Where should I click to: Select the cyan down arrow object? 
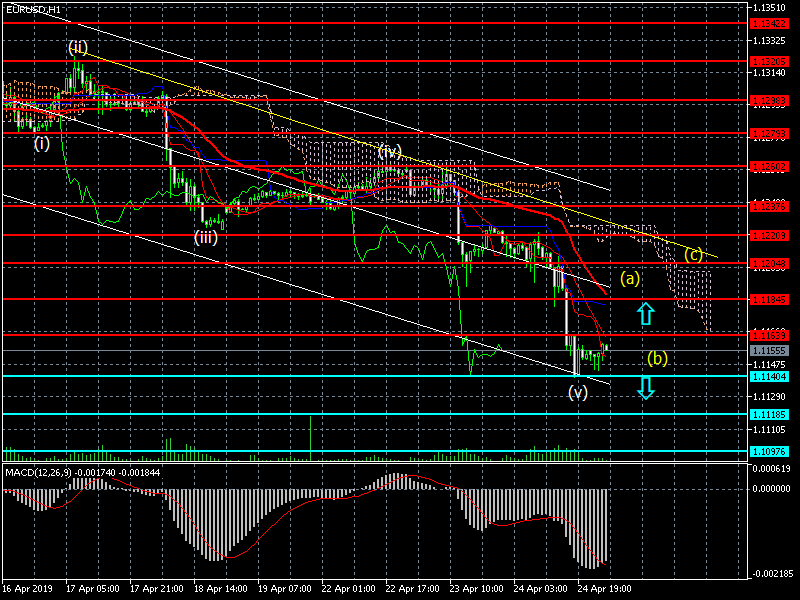pos(646,388)
